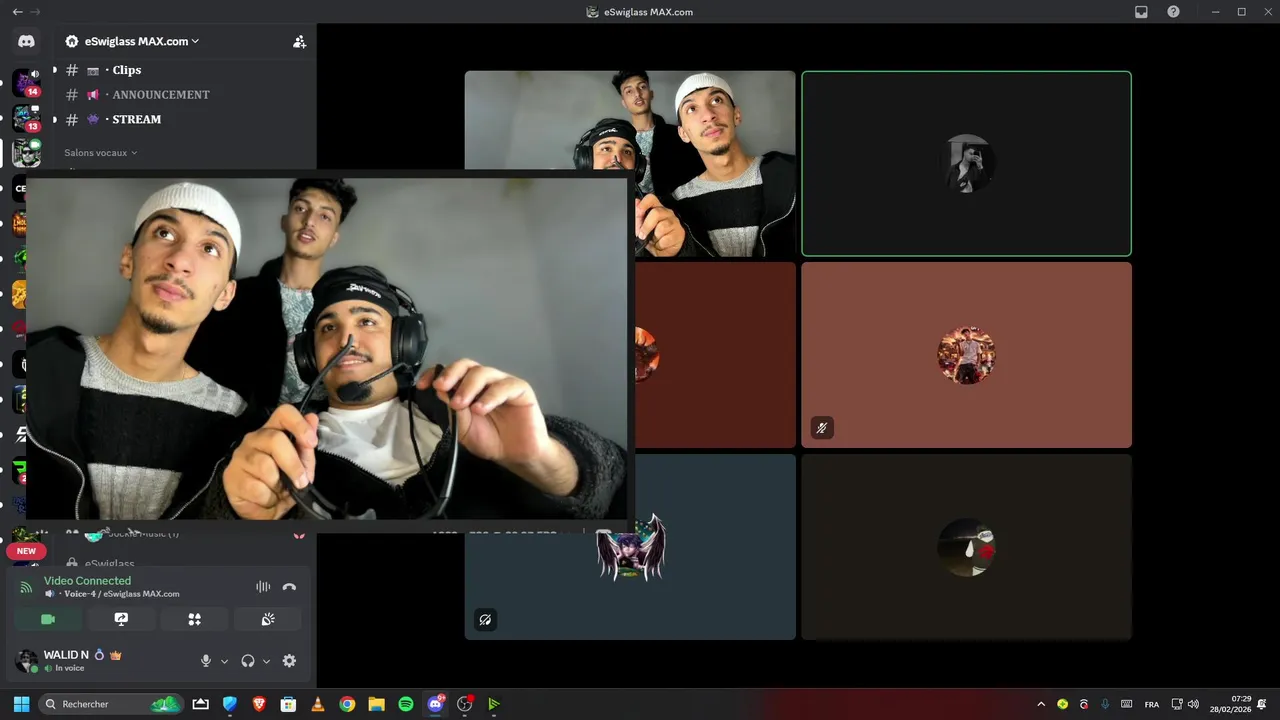This screenshot has height=720, width=1280.
Task: Open server with 13 notifications badge
Action: coord(26,118)
